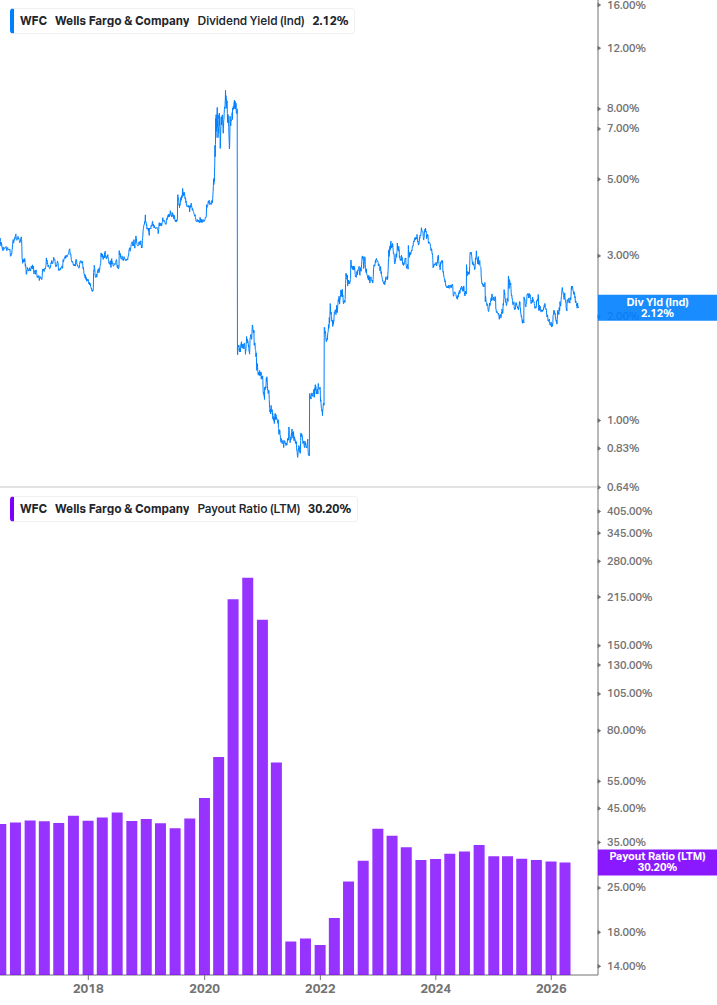Select the blue color bar beside Dividend Yield legend

pyautogui.click(x=12, y=21)
